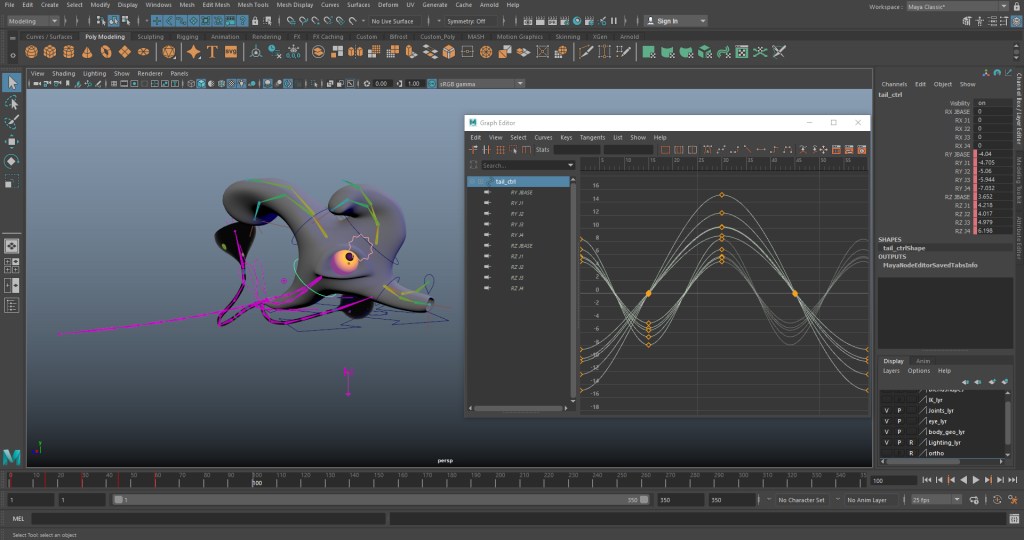The width and height of the screenshot is (1024, 540).
Task: Expand the sRGB gamma view transform dropdown
Action: coord(475,84)
